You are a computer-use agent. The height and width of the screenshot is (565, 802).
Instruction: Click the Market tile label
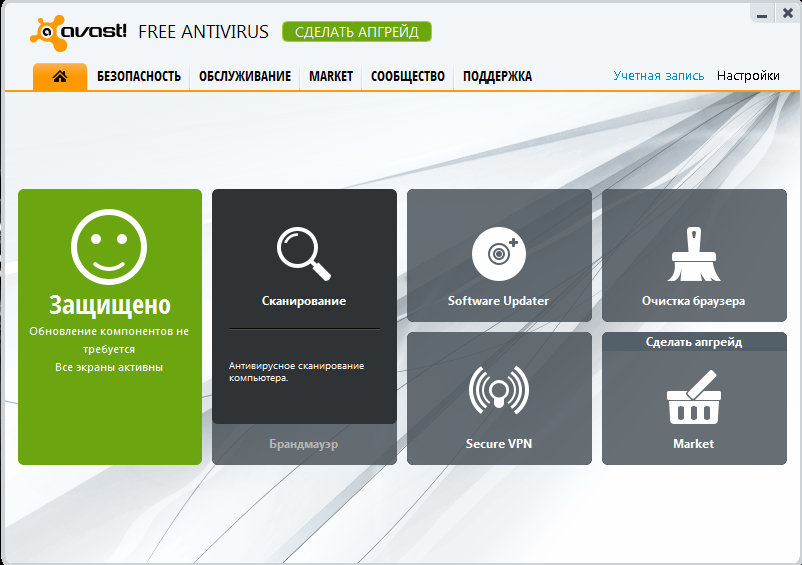click(x=694, y=444)
